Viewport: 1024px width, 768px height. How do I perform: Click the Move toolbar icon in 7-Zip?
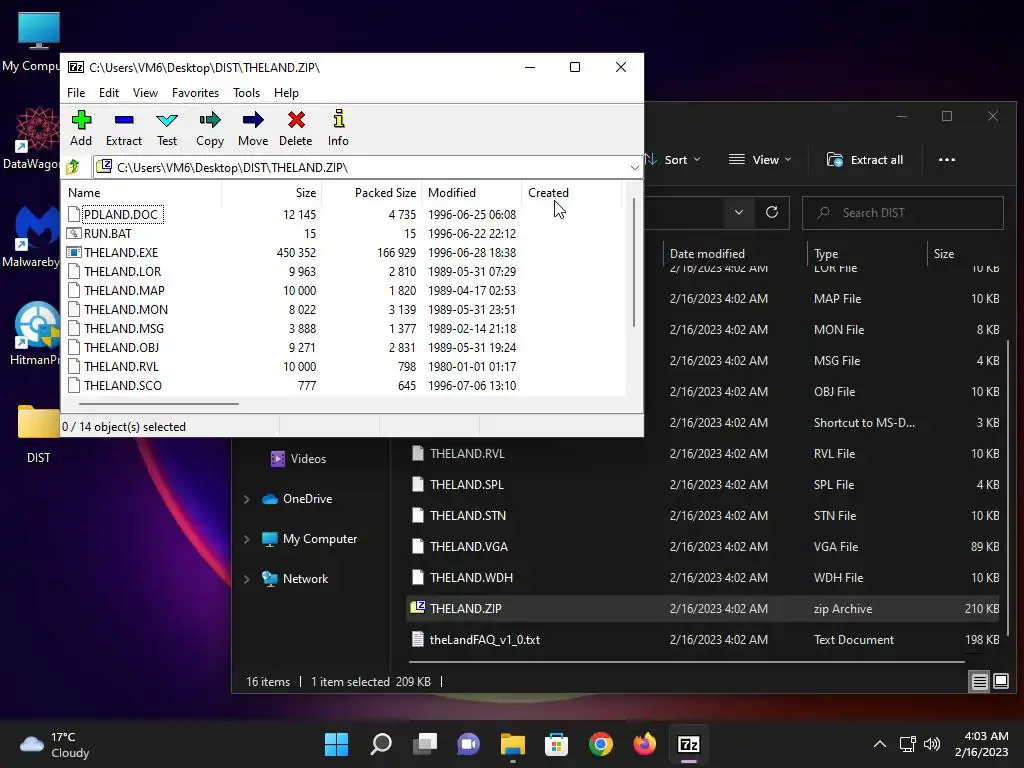253,128
